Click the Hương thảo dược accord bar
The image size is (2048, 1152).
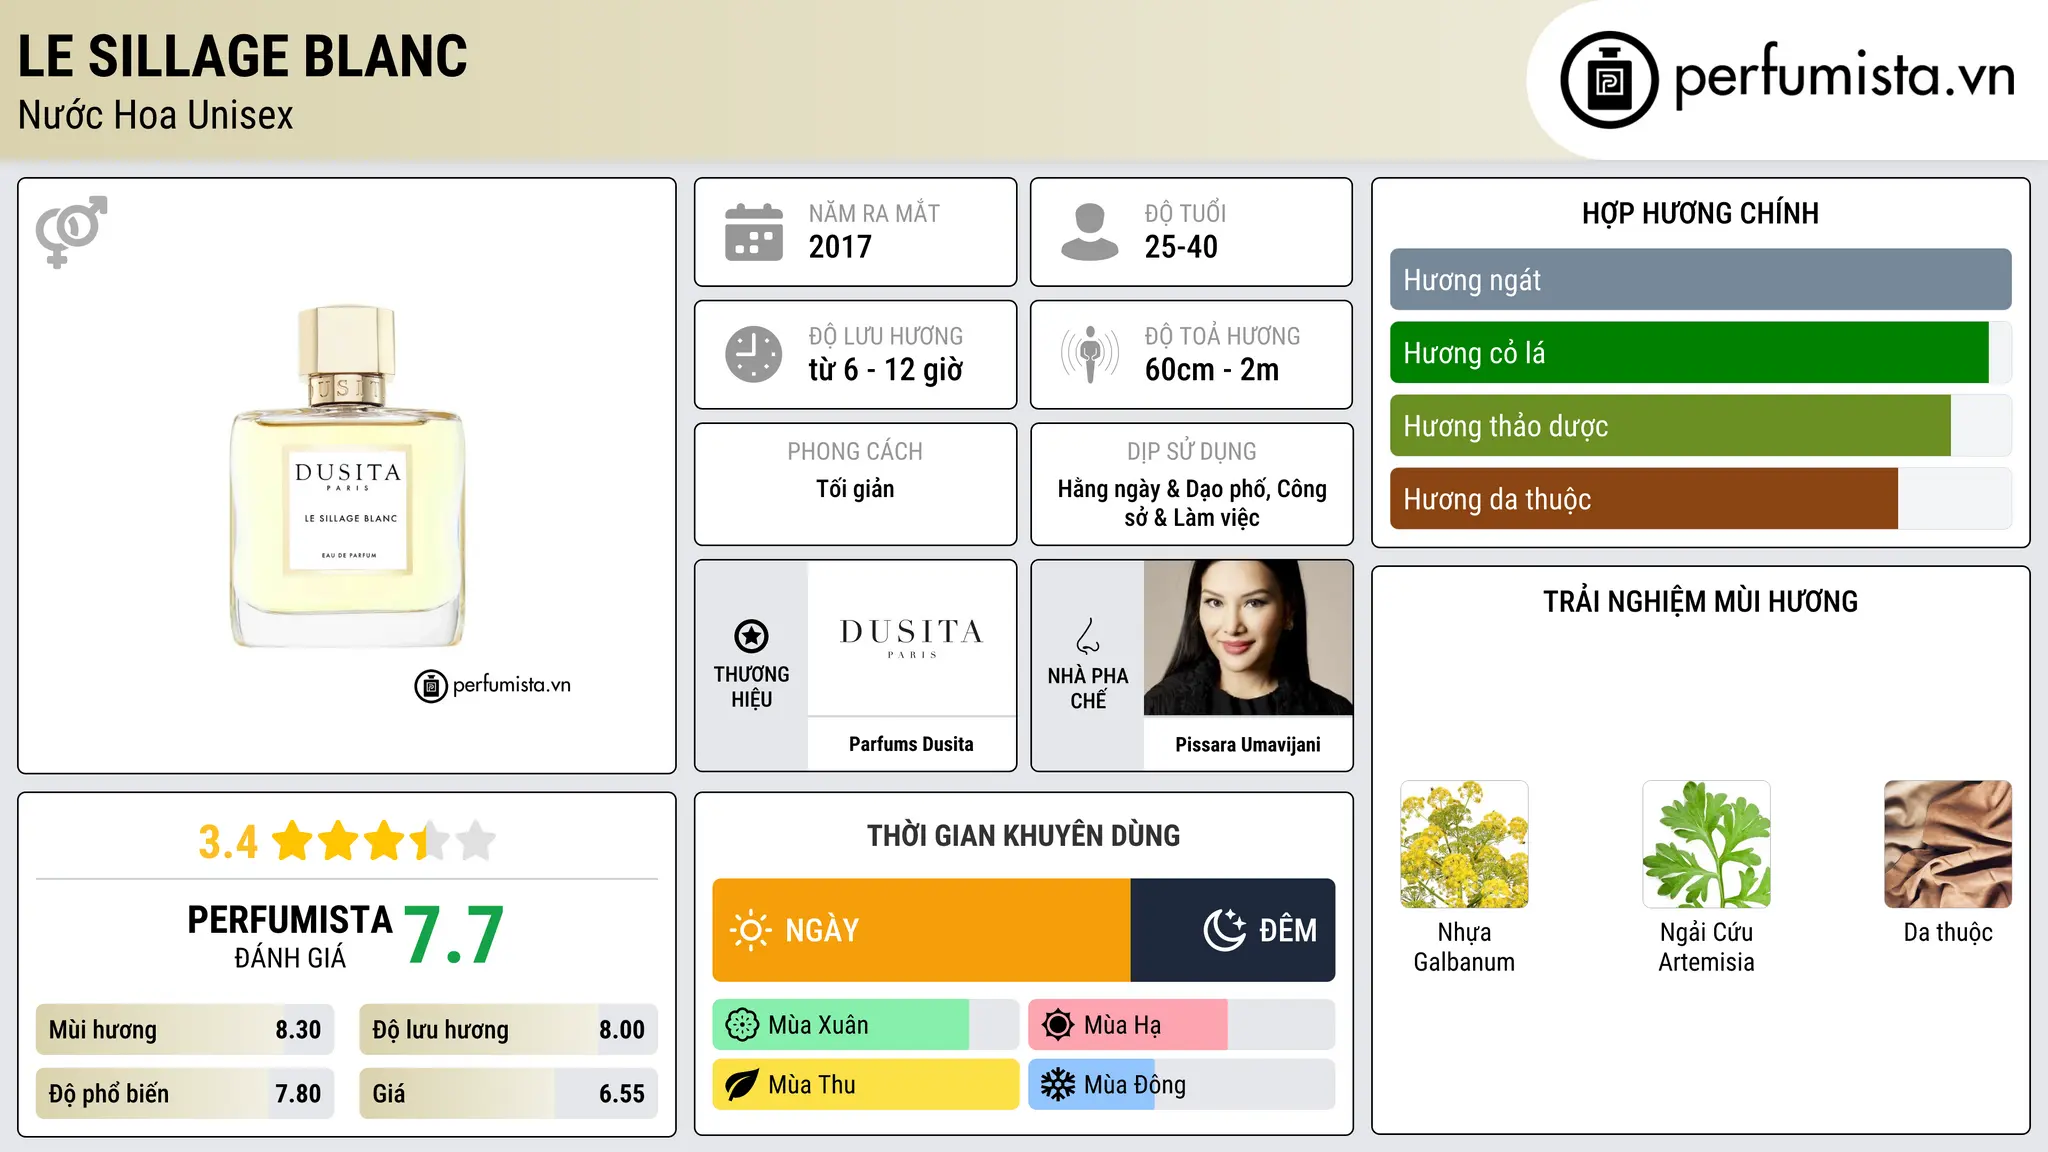click(1700, 426)
